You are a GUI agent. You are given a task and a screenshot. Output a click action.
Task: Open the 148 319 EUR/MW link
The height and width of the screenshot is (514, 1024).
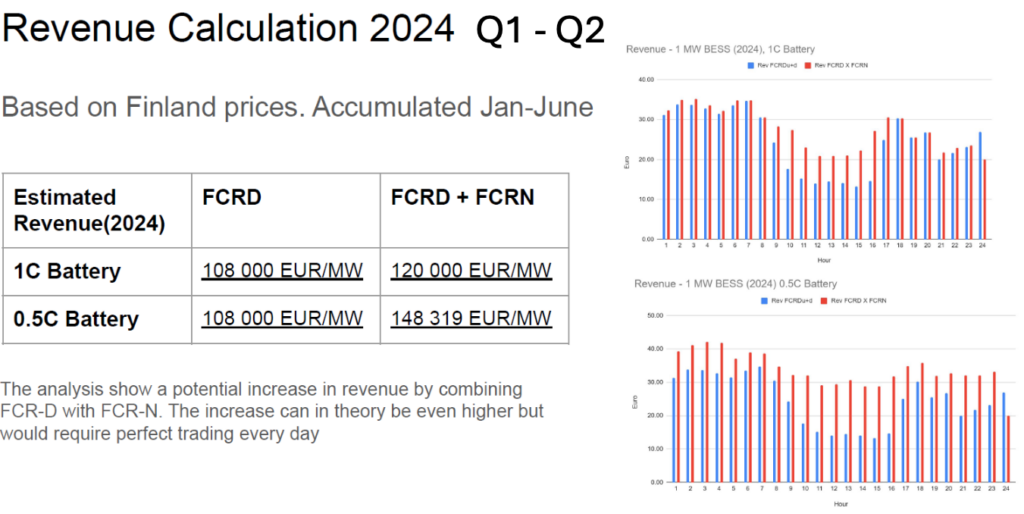pyautogui.click(x=471, y=319)
